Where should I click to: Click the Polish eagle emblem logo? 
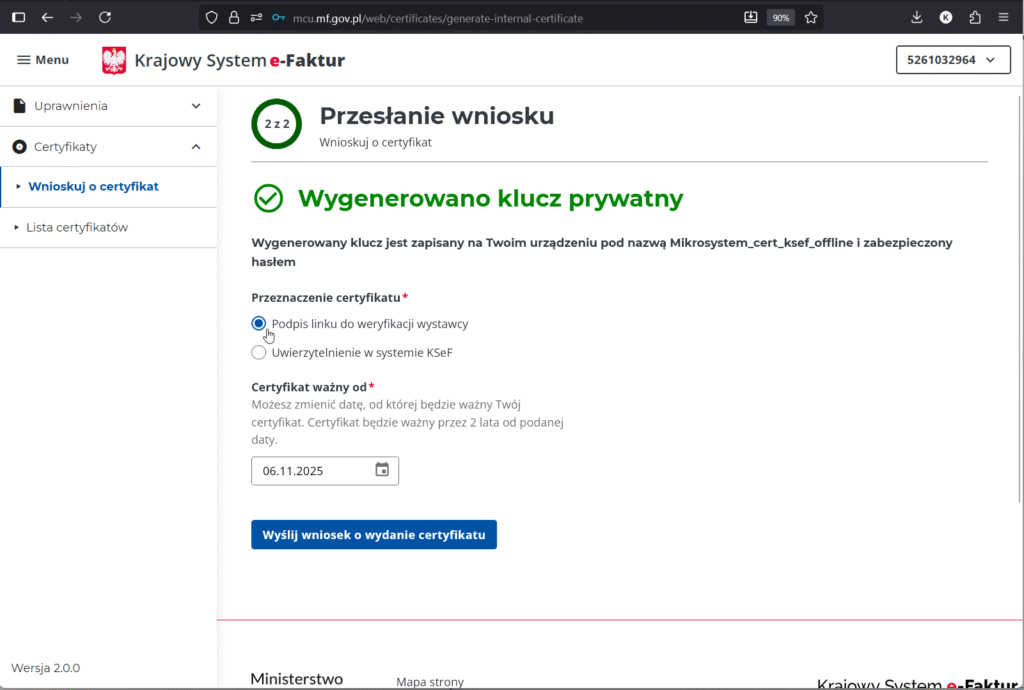click(114, 61)
